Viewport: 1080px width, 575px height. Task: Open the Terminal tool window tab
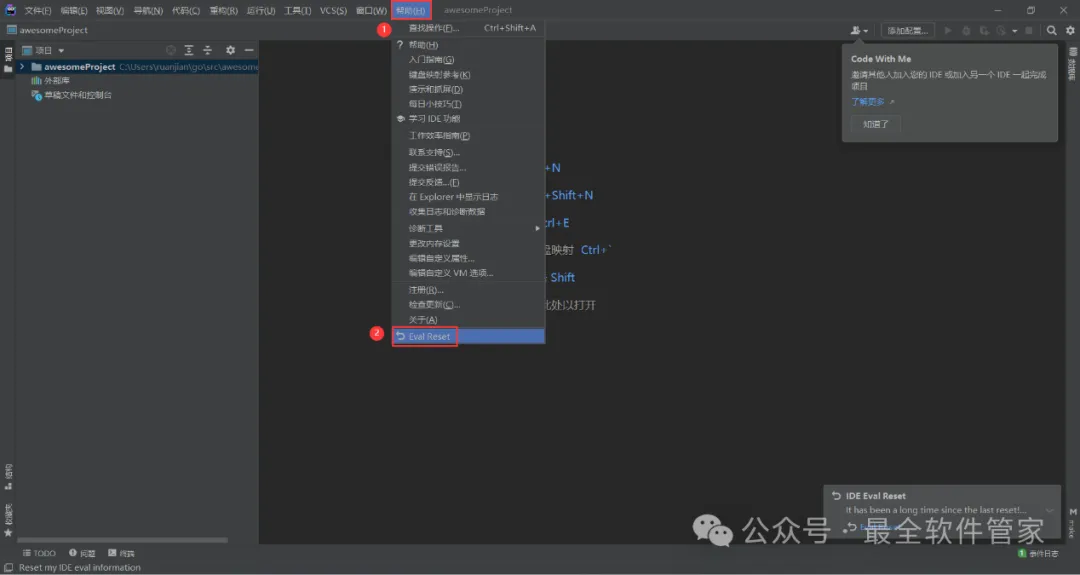point(121,553)
